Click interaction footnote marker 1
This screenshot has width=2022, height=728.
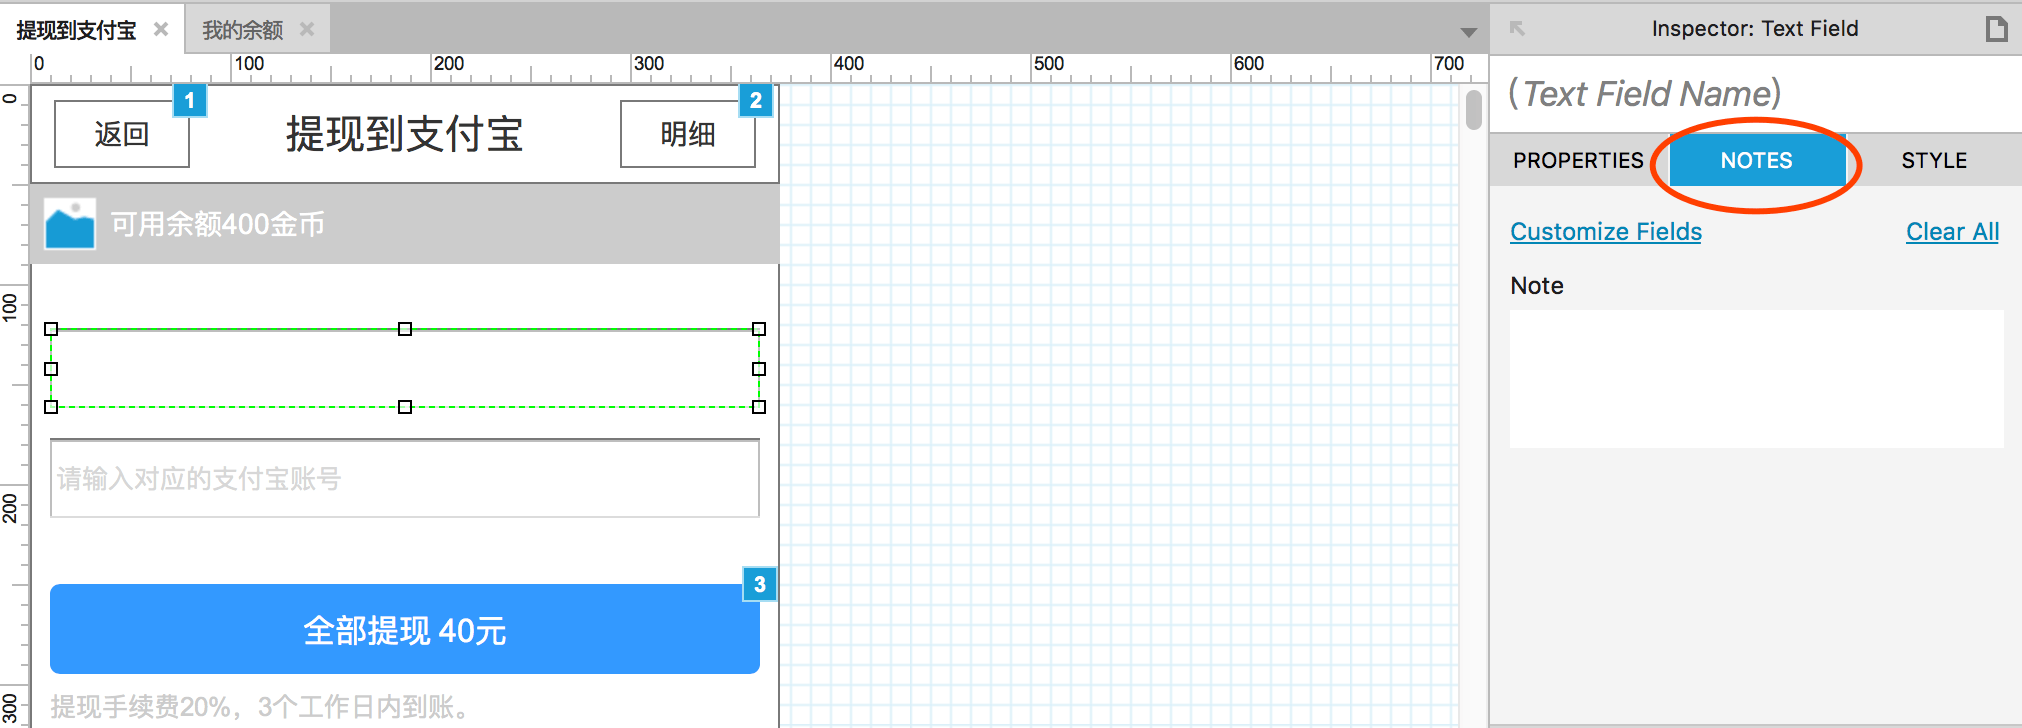[189, 100]
